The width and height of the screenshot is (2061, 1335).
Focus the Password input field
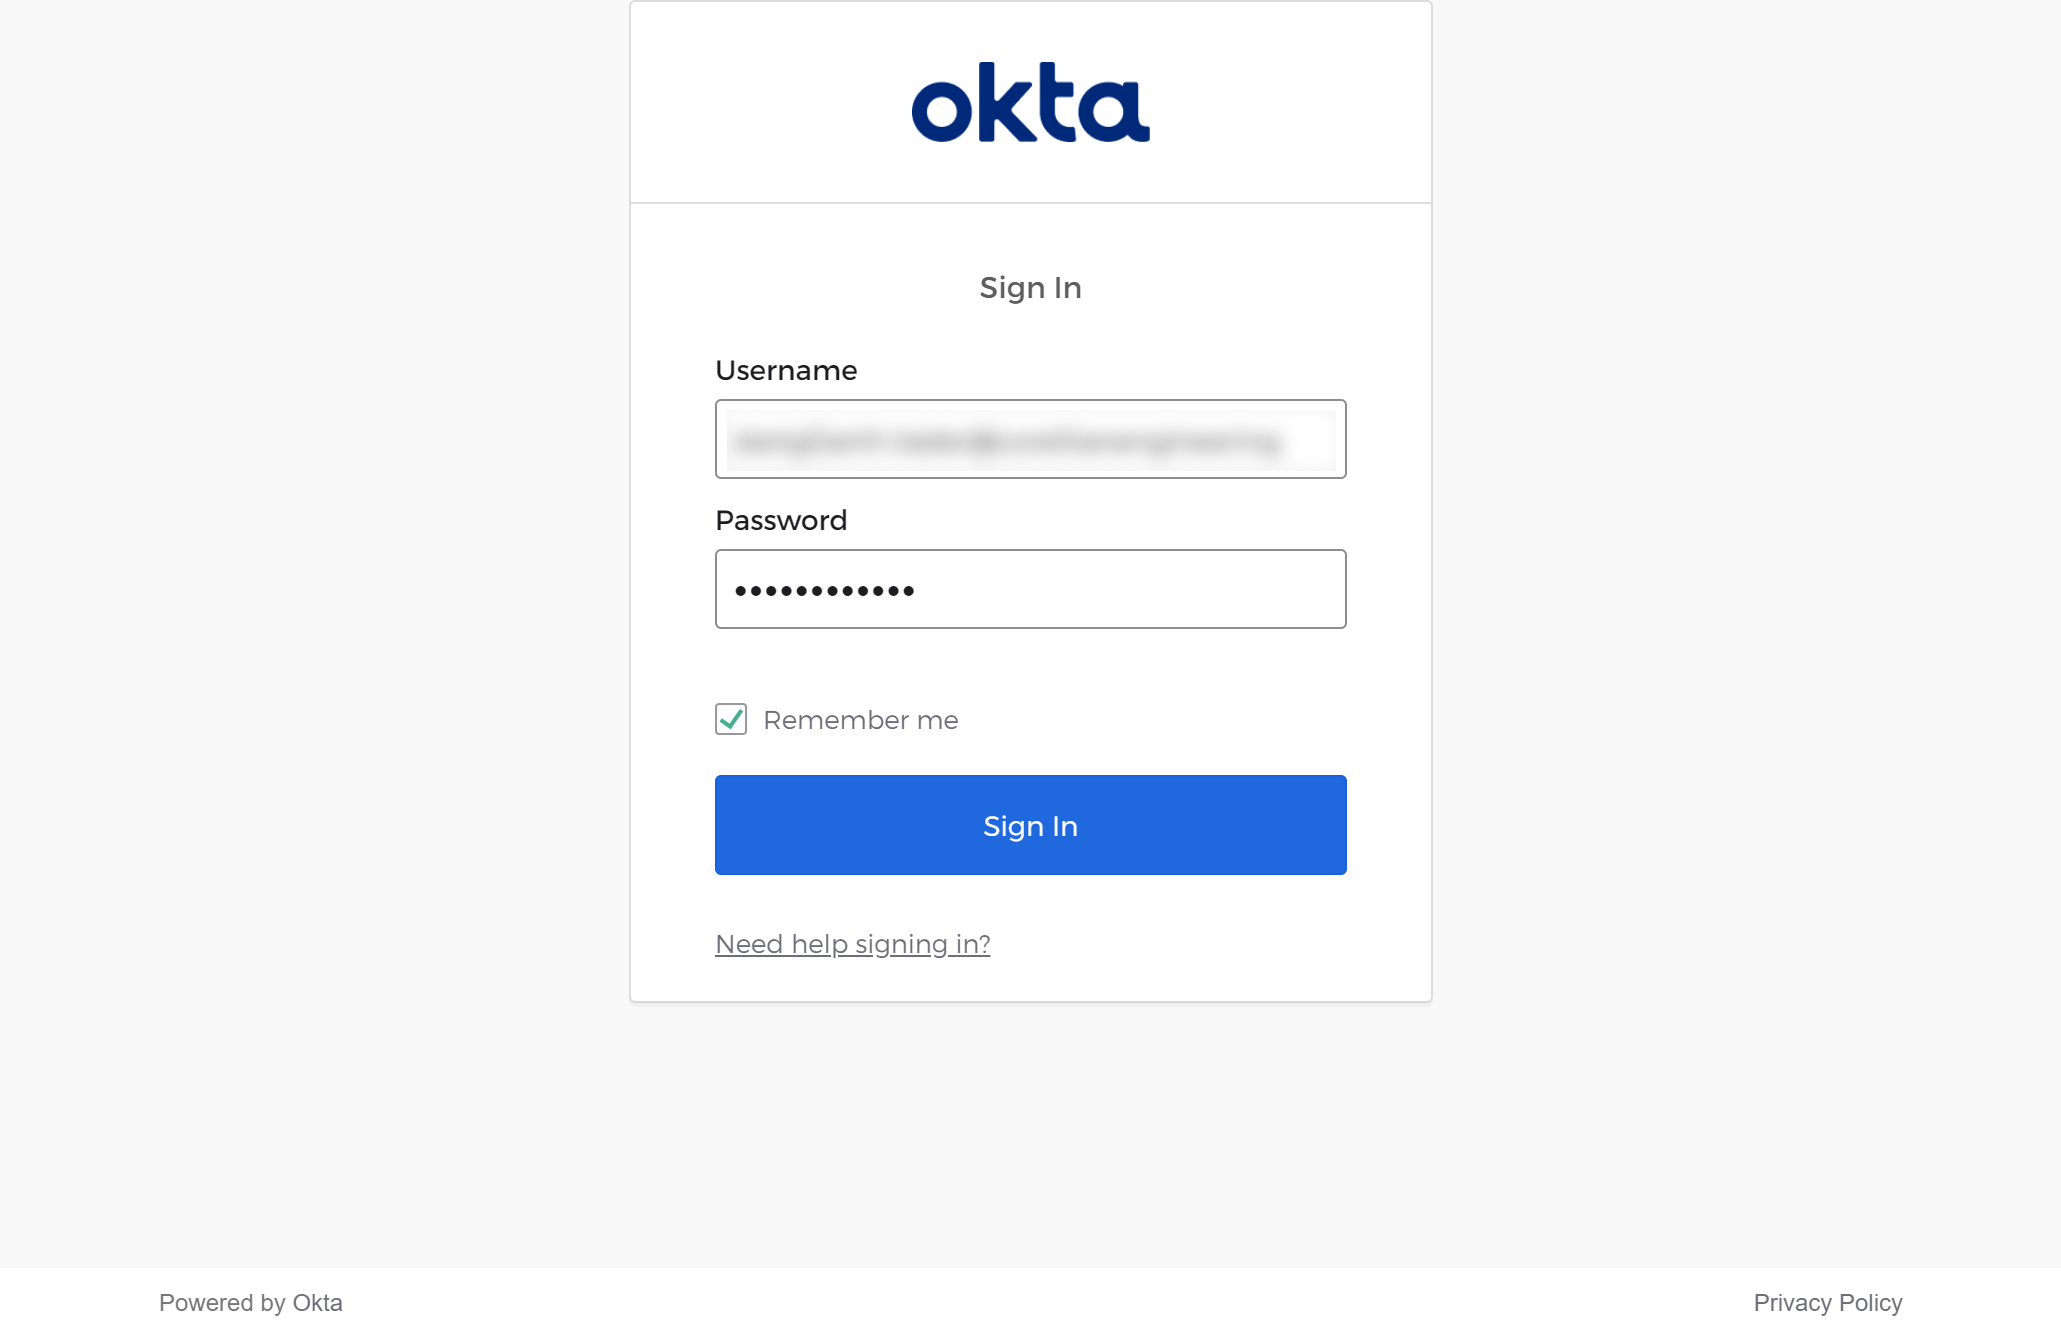(x=1030, y=589)
